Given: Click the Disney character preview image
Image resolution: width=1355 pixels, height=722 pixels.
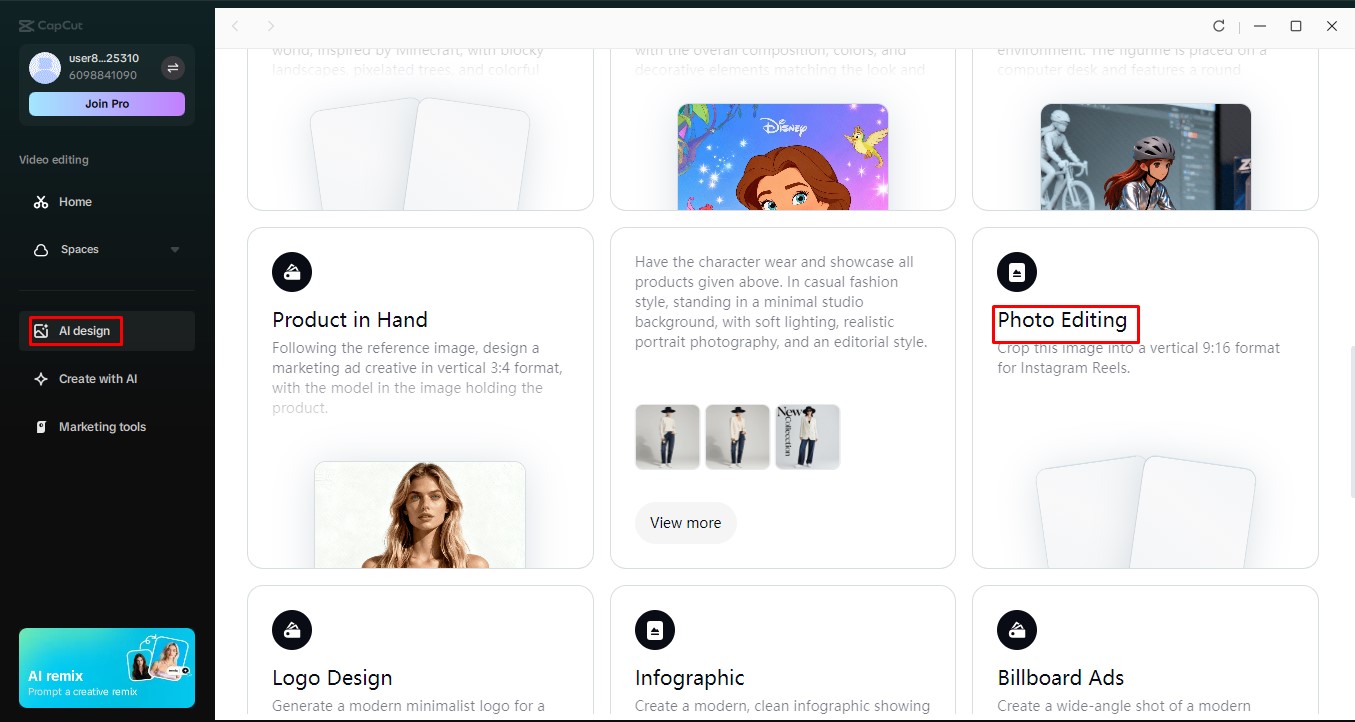Looking at the screenshot, I should point(782,155).
